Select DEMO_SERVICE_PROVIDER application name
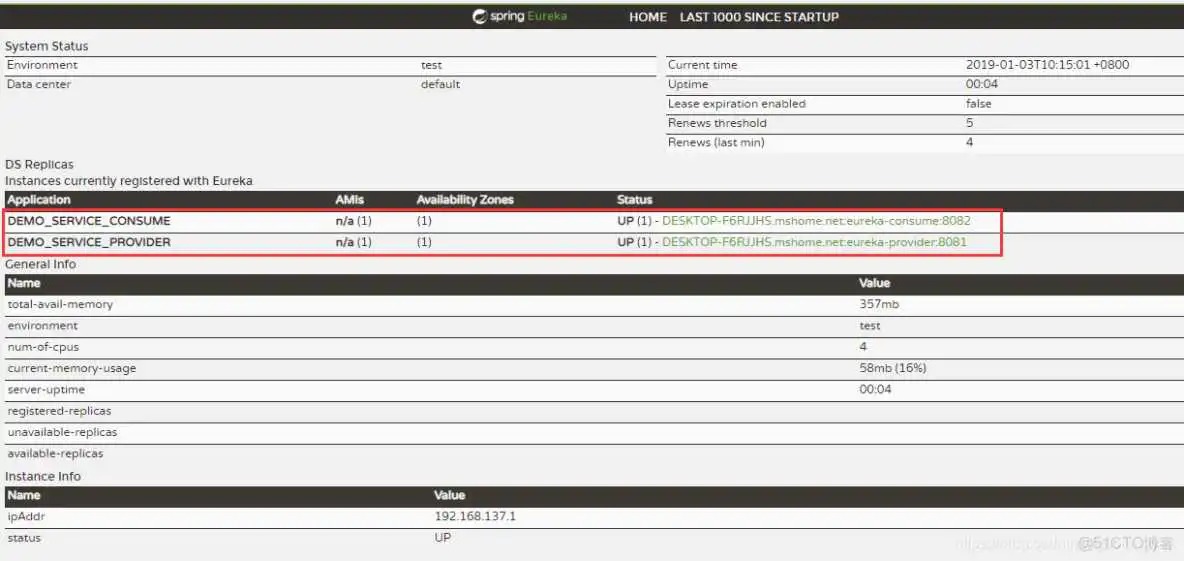1184x561 pixels. [x=89, y=242]
